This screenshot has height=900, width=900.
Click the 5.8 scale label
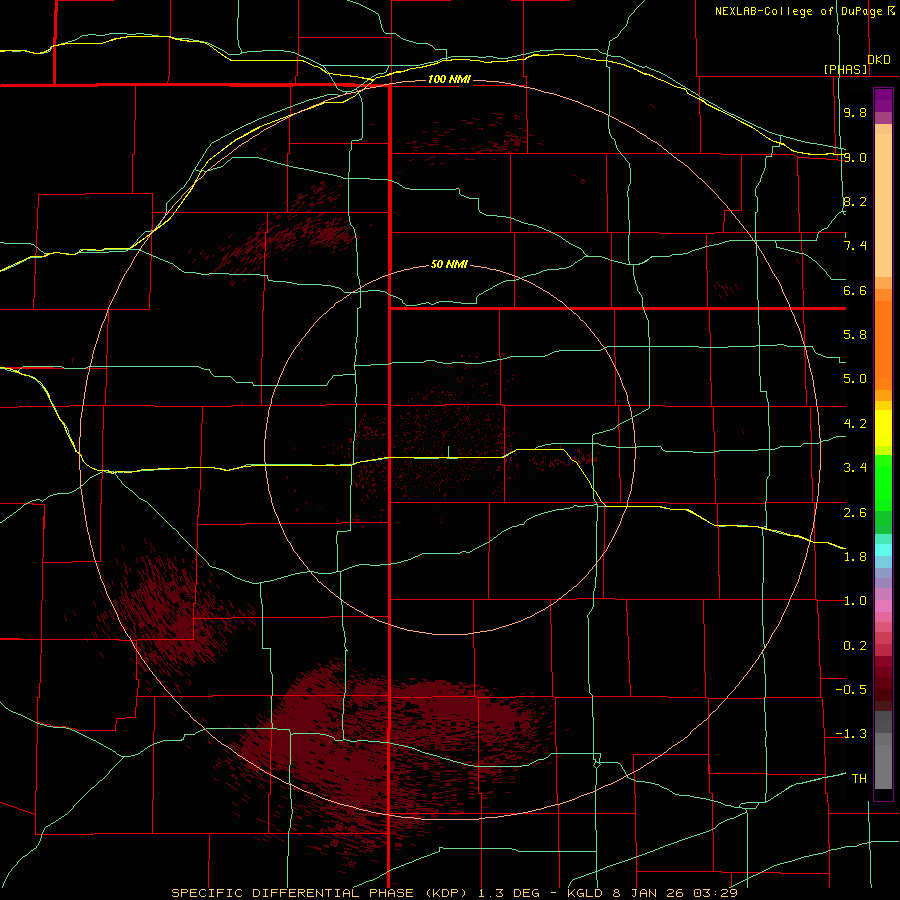point(855,335)
